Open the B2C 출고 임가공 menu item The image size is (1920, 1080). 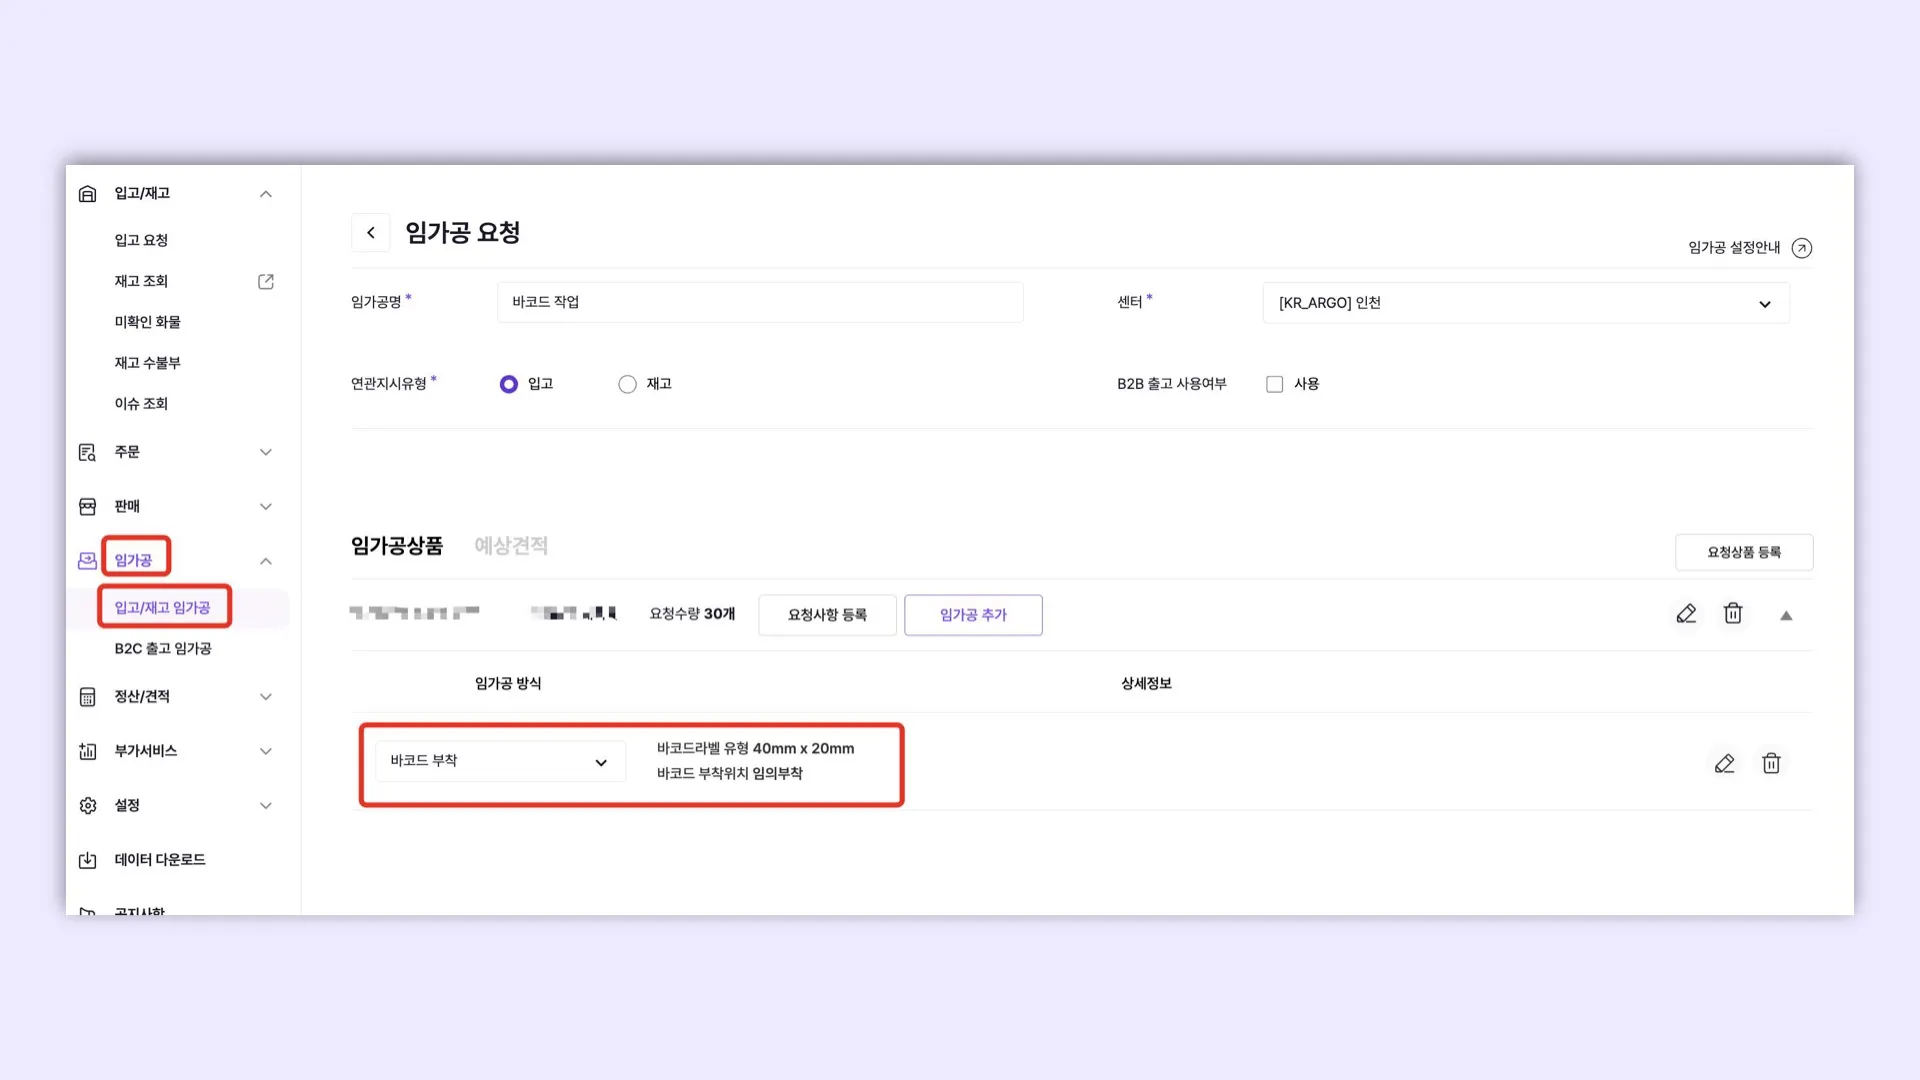pos(163,649)
